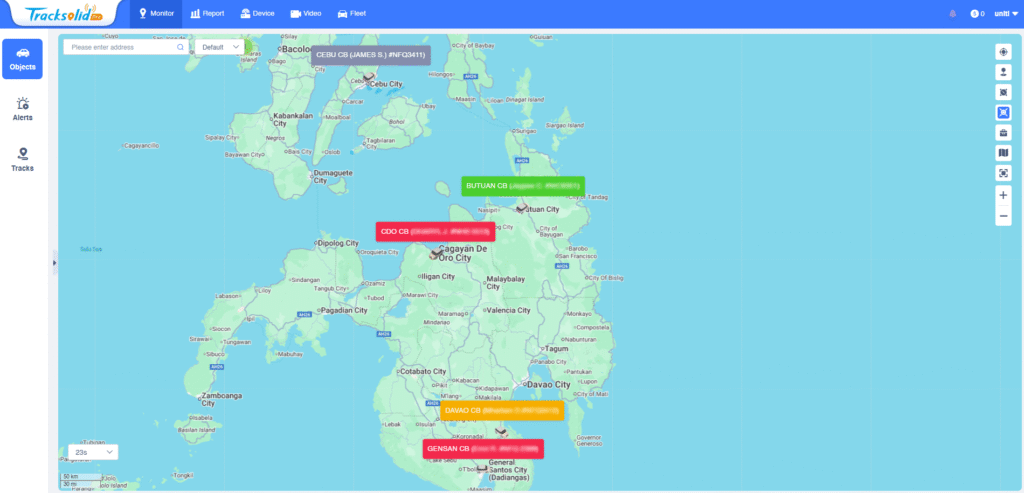Open the Objects panel in sidebar
This screenshot has height=493, width=1024.
[x=22, y=59]
